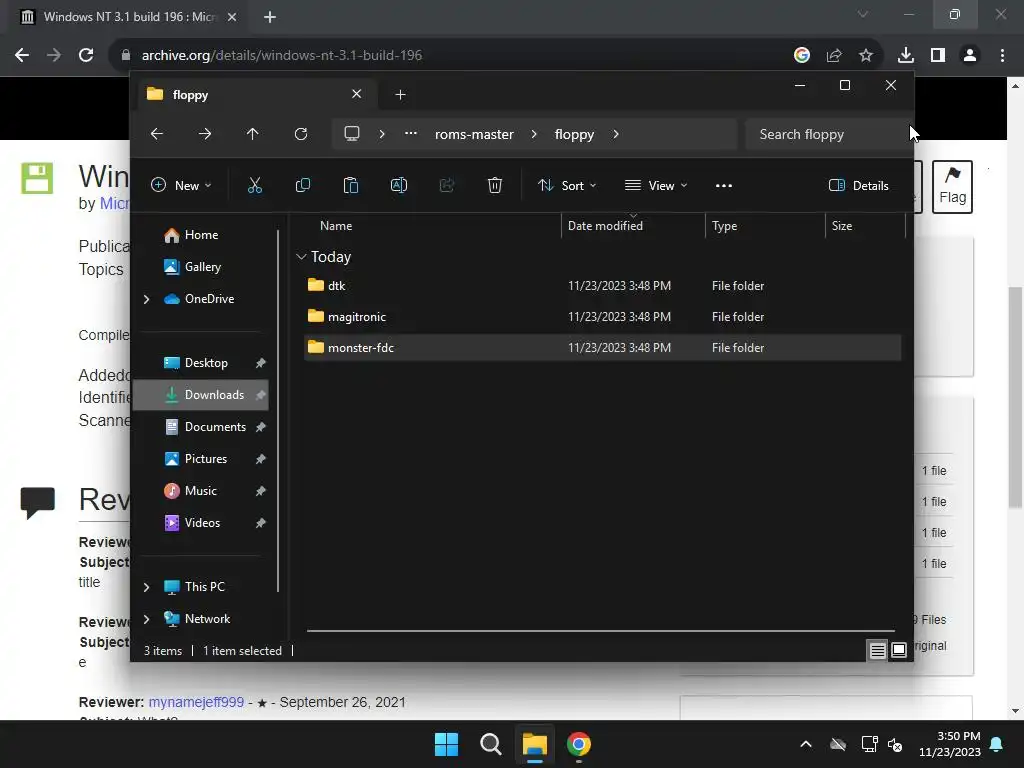Image resolution: width=1024 pixels, height=768 pixels.
Task: Click roms-master in the breadcrumb
Action: tap(474, 134)
